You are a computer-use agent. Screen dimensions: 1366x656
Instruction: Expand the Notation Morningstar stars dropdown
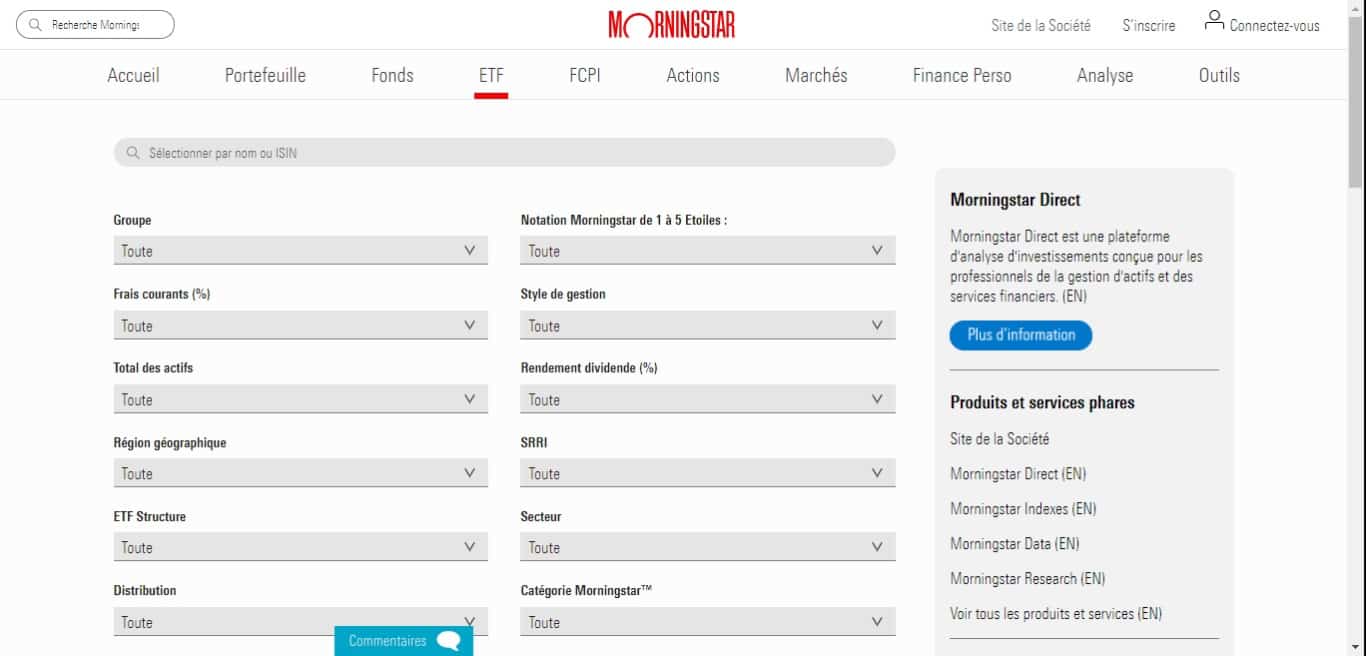pyautogui.click(x=707, y=251)
